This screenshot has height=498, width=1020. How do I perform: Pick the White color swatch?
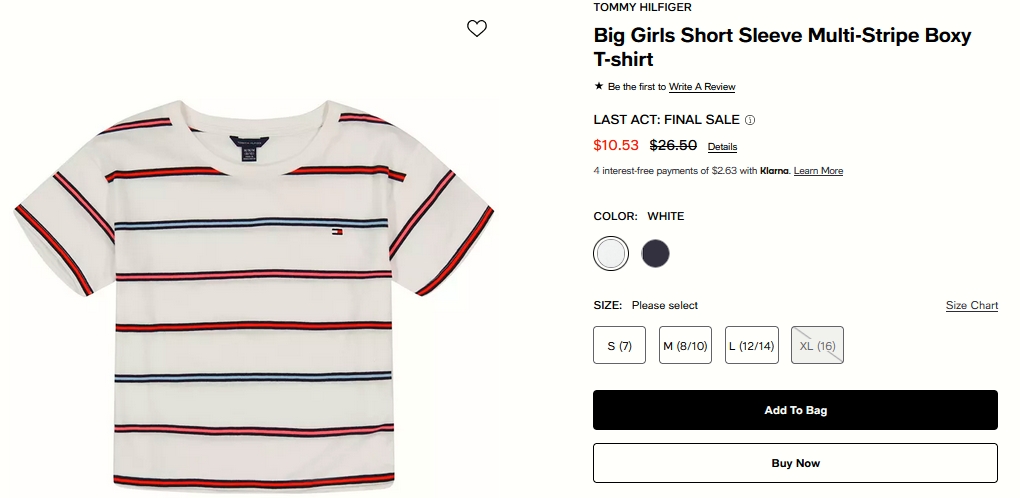[610, 254]
